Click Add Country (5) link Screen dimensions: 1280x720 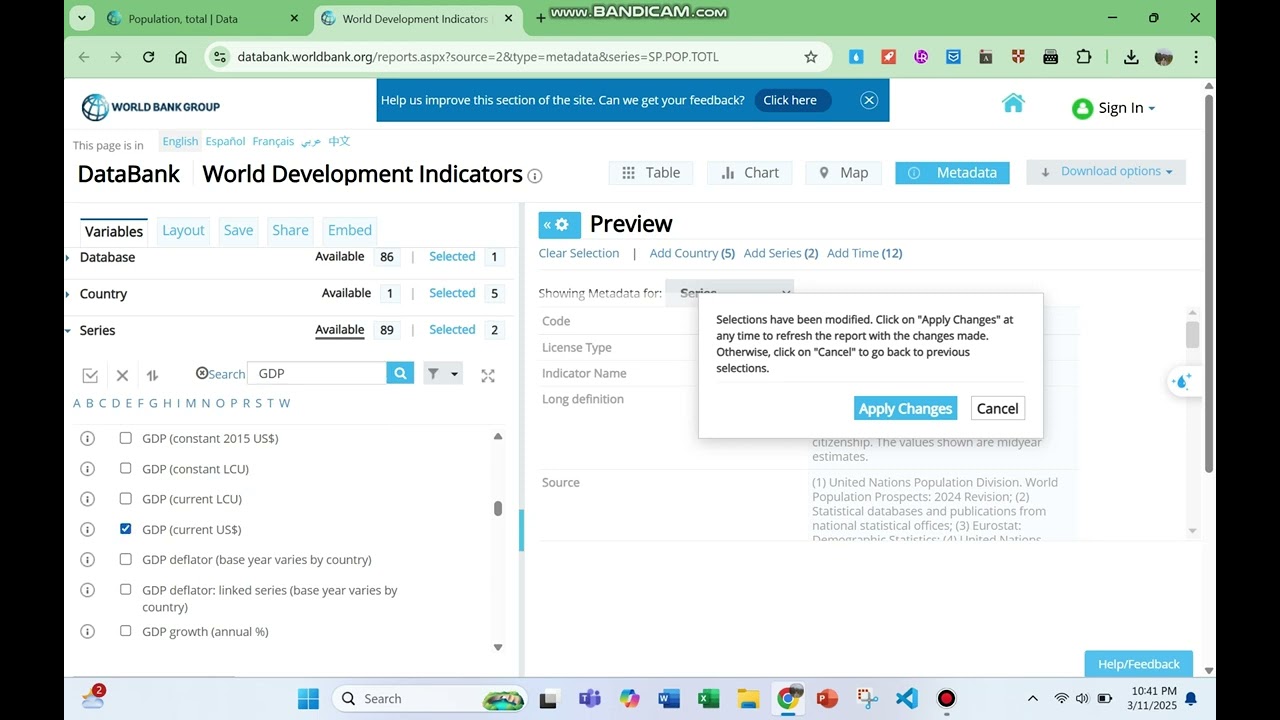pos(692,253)
